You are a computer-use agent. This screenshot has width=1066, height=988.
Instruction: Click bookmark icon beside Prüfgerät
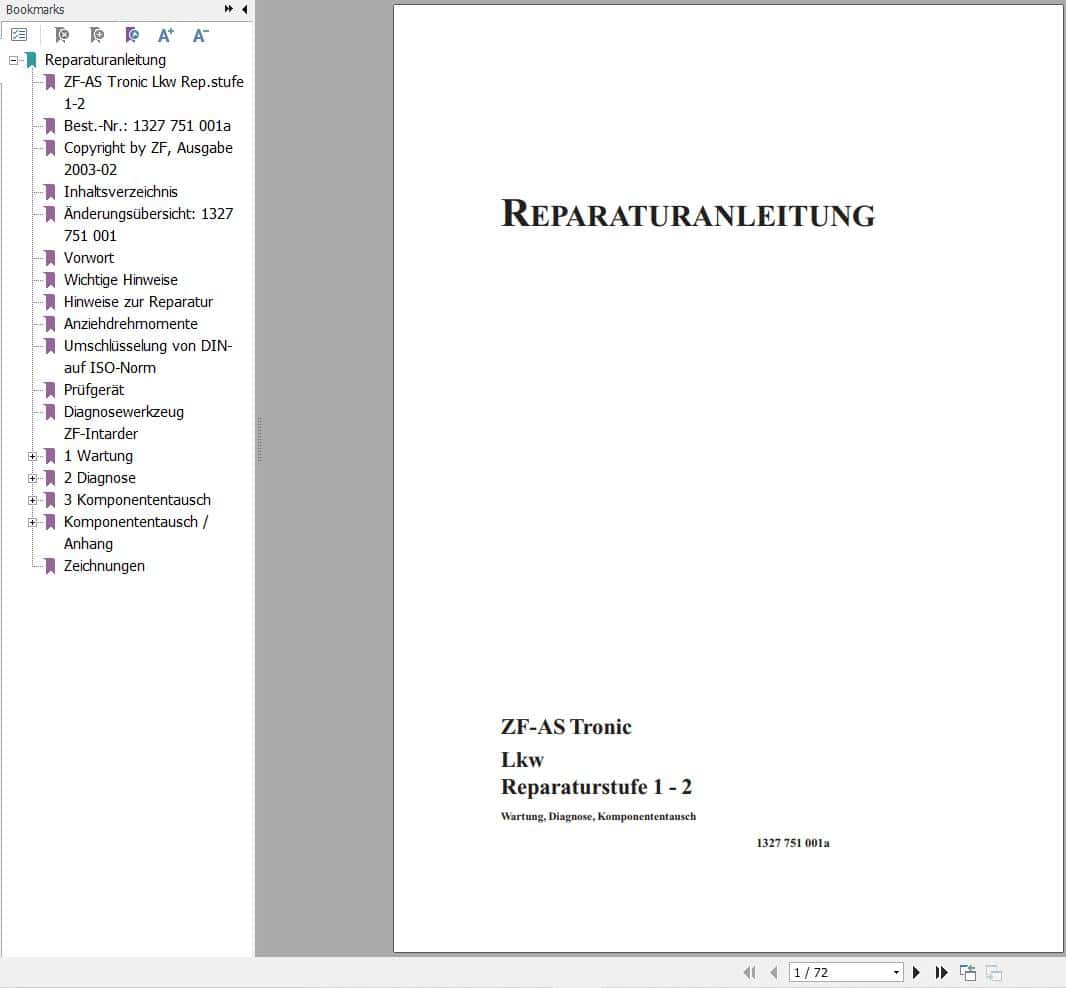click(x=50, y=390)
